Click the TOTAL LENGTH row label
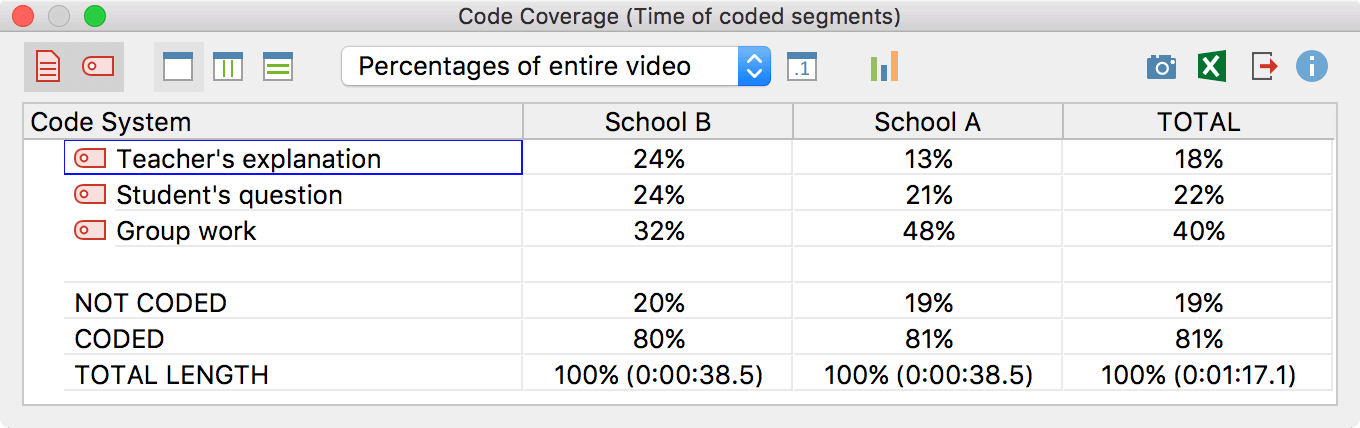Screen dimensions: 1360x428 coord(172,374)
